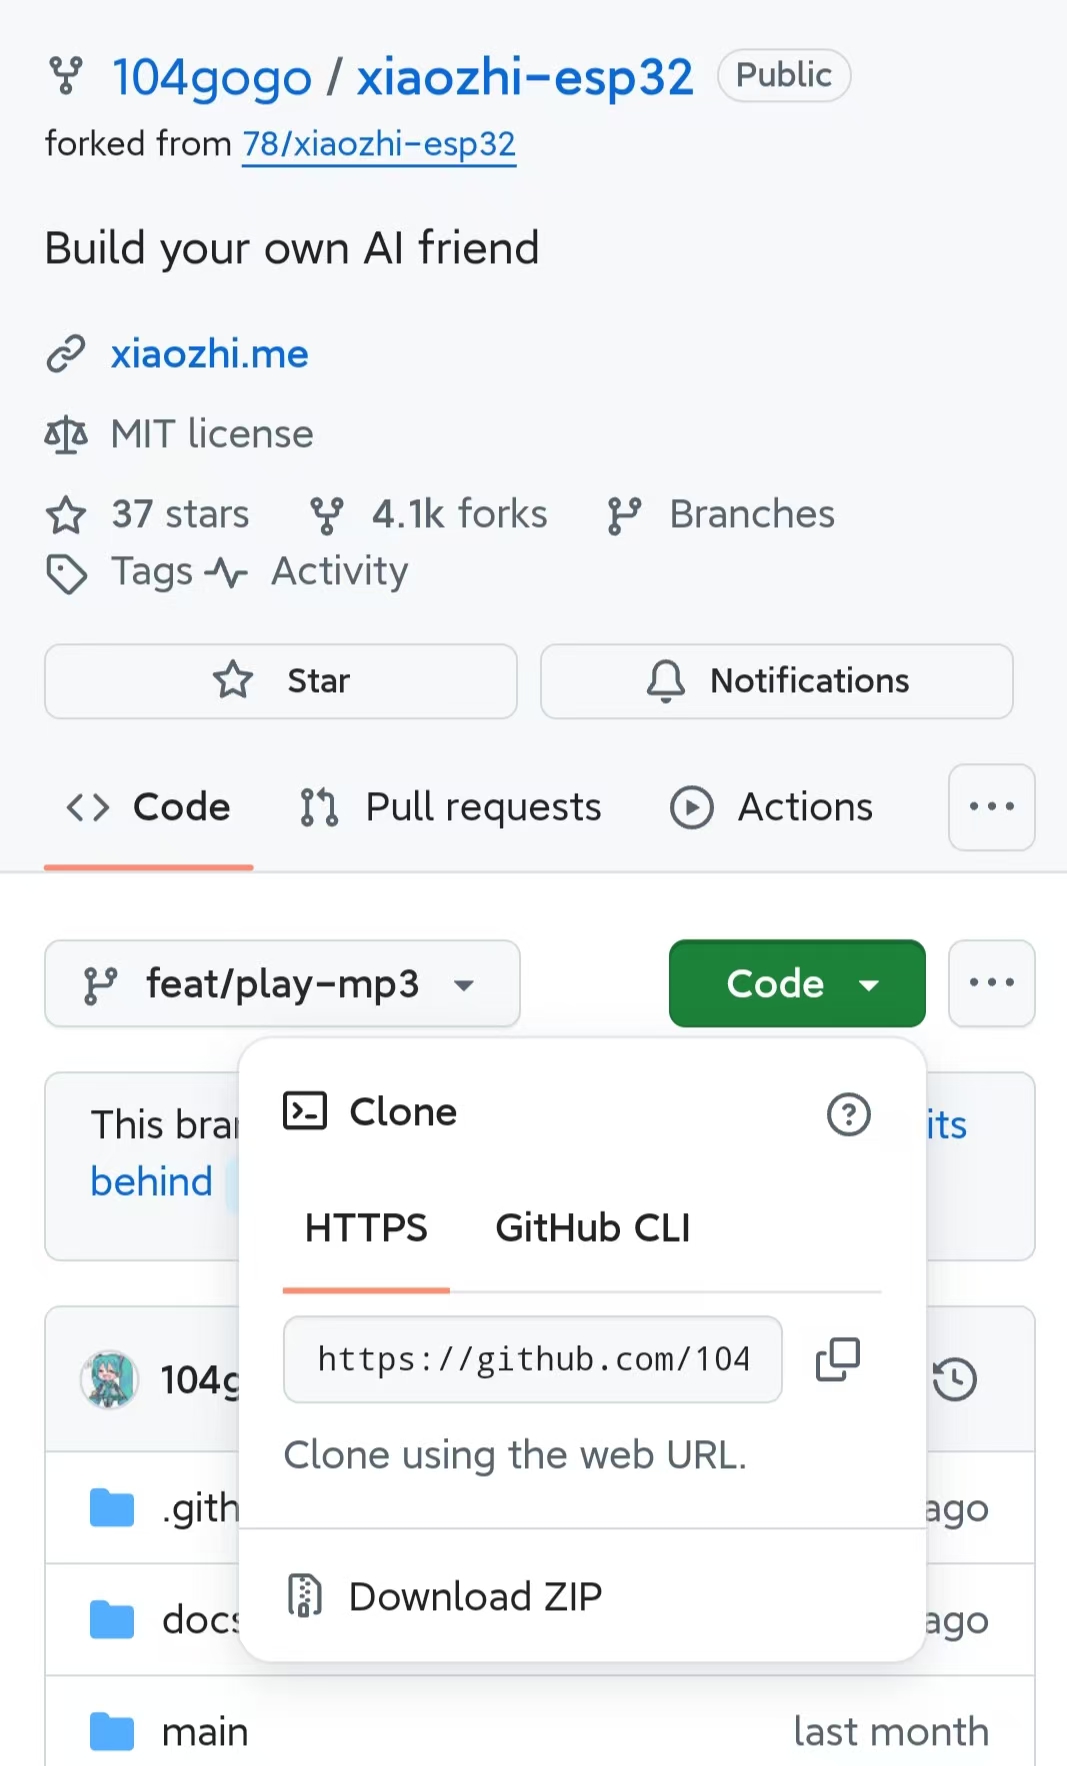The width and height of the screenshot is (1067, 1766).
Task: Expand the repository navigation overflow menu
Action: (x=991, y=807)
